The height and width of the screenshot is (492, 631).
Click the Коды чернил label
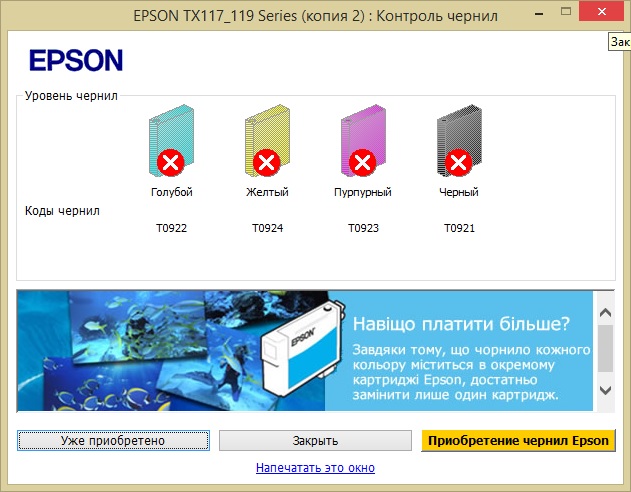point(62,211)
